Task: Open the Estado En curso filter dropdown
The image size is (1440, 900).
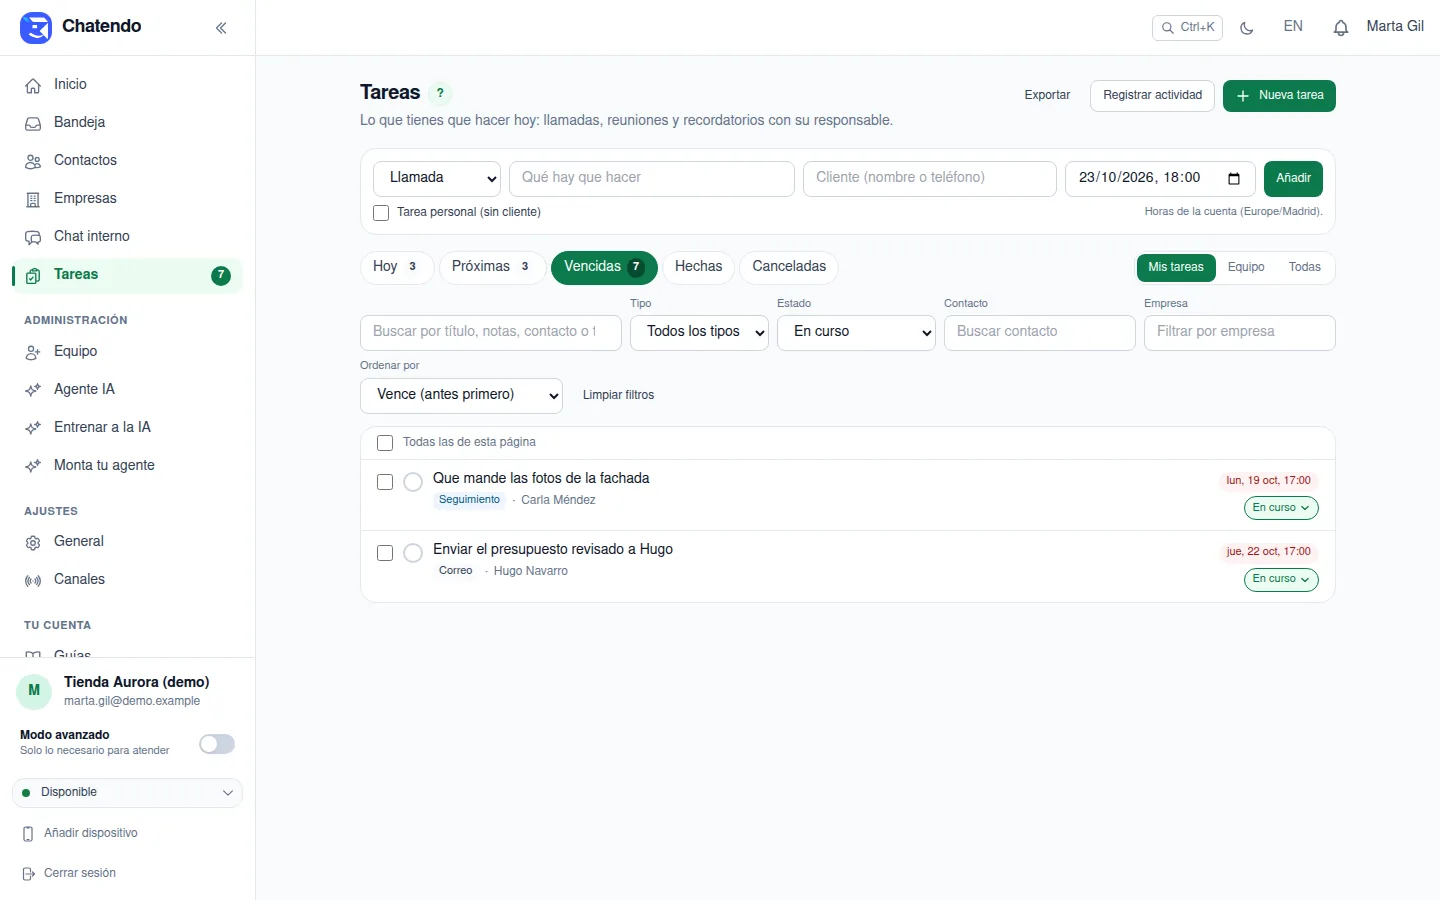Action: 856,332
